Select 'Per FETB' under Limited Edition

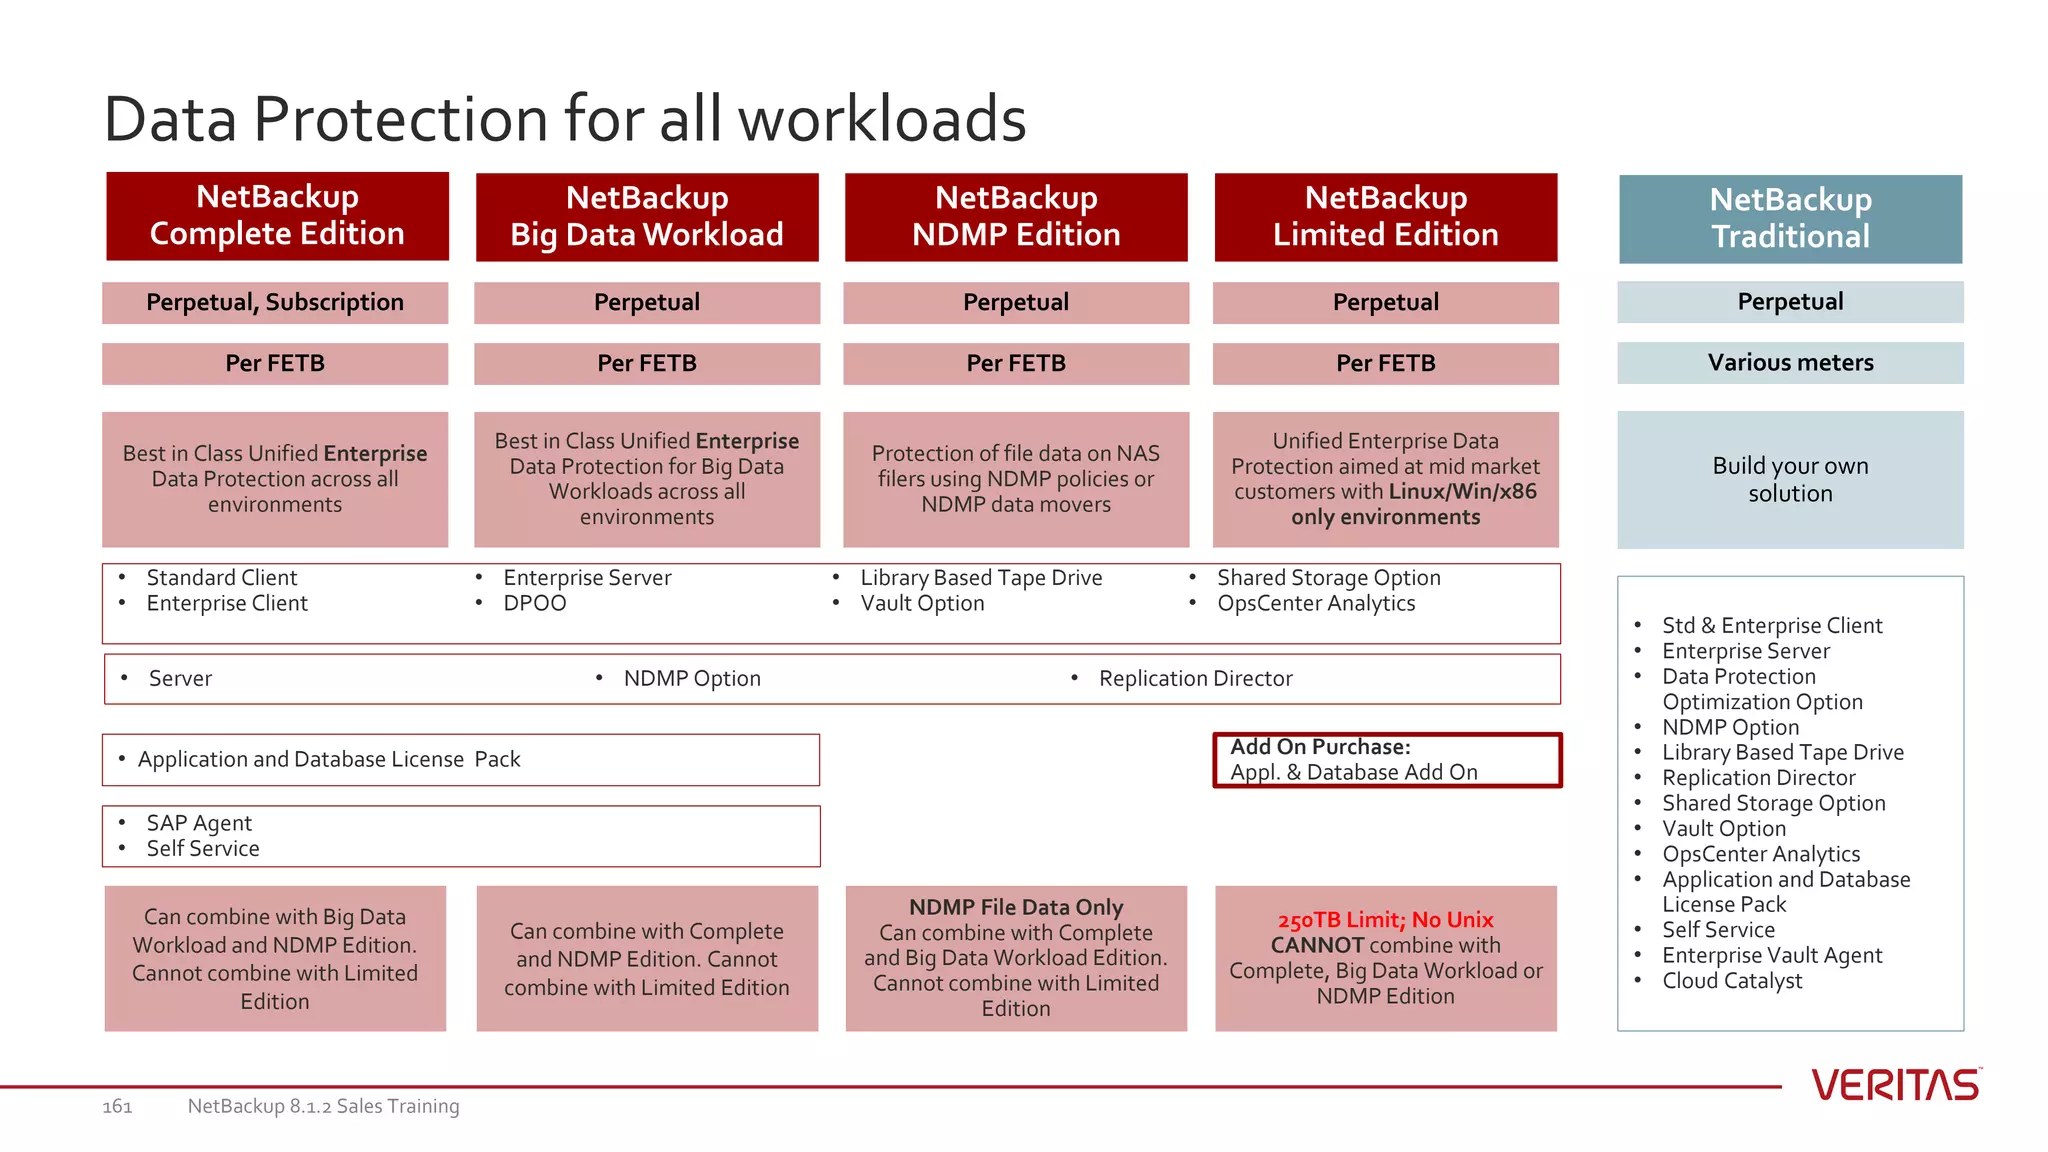[1386, 363]
